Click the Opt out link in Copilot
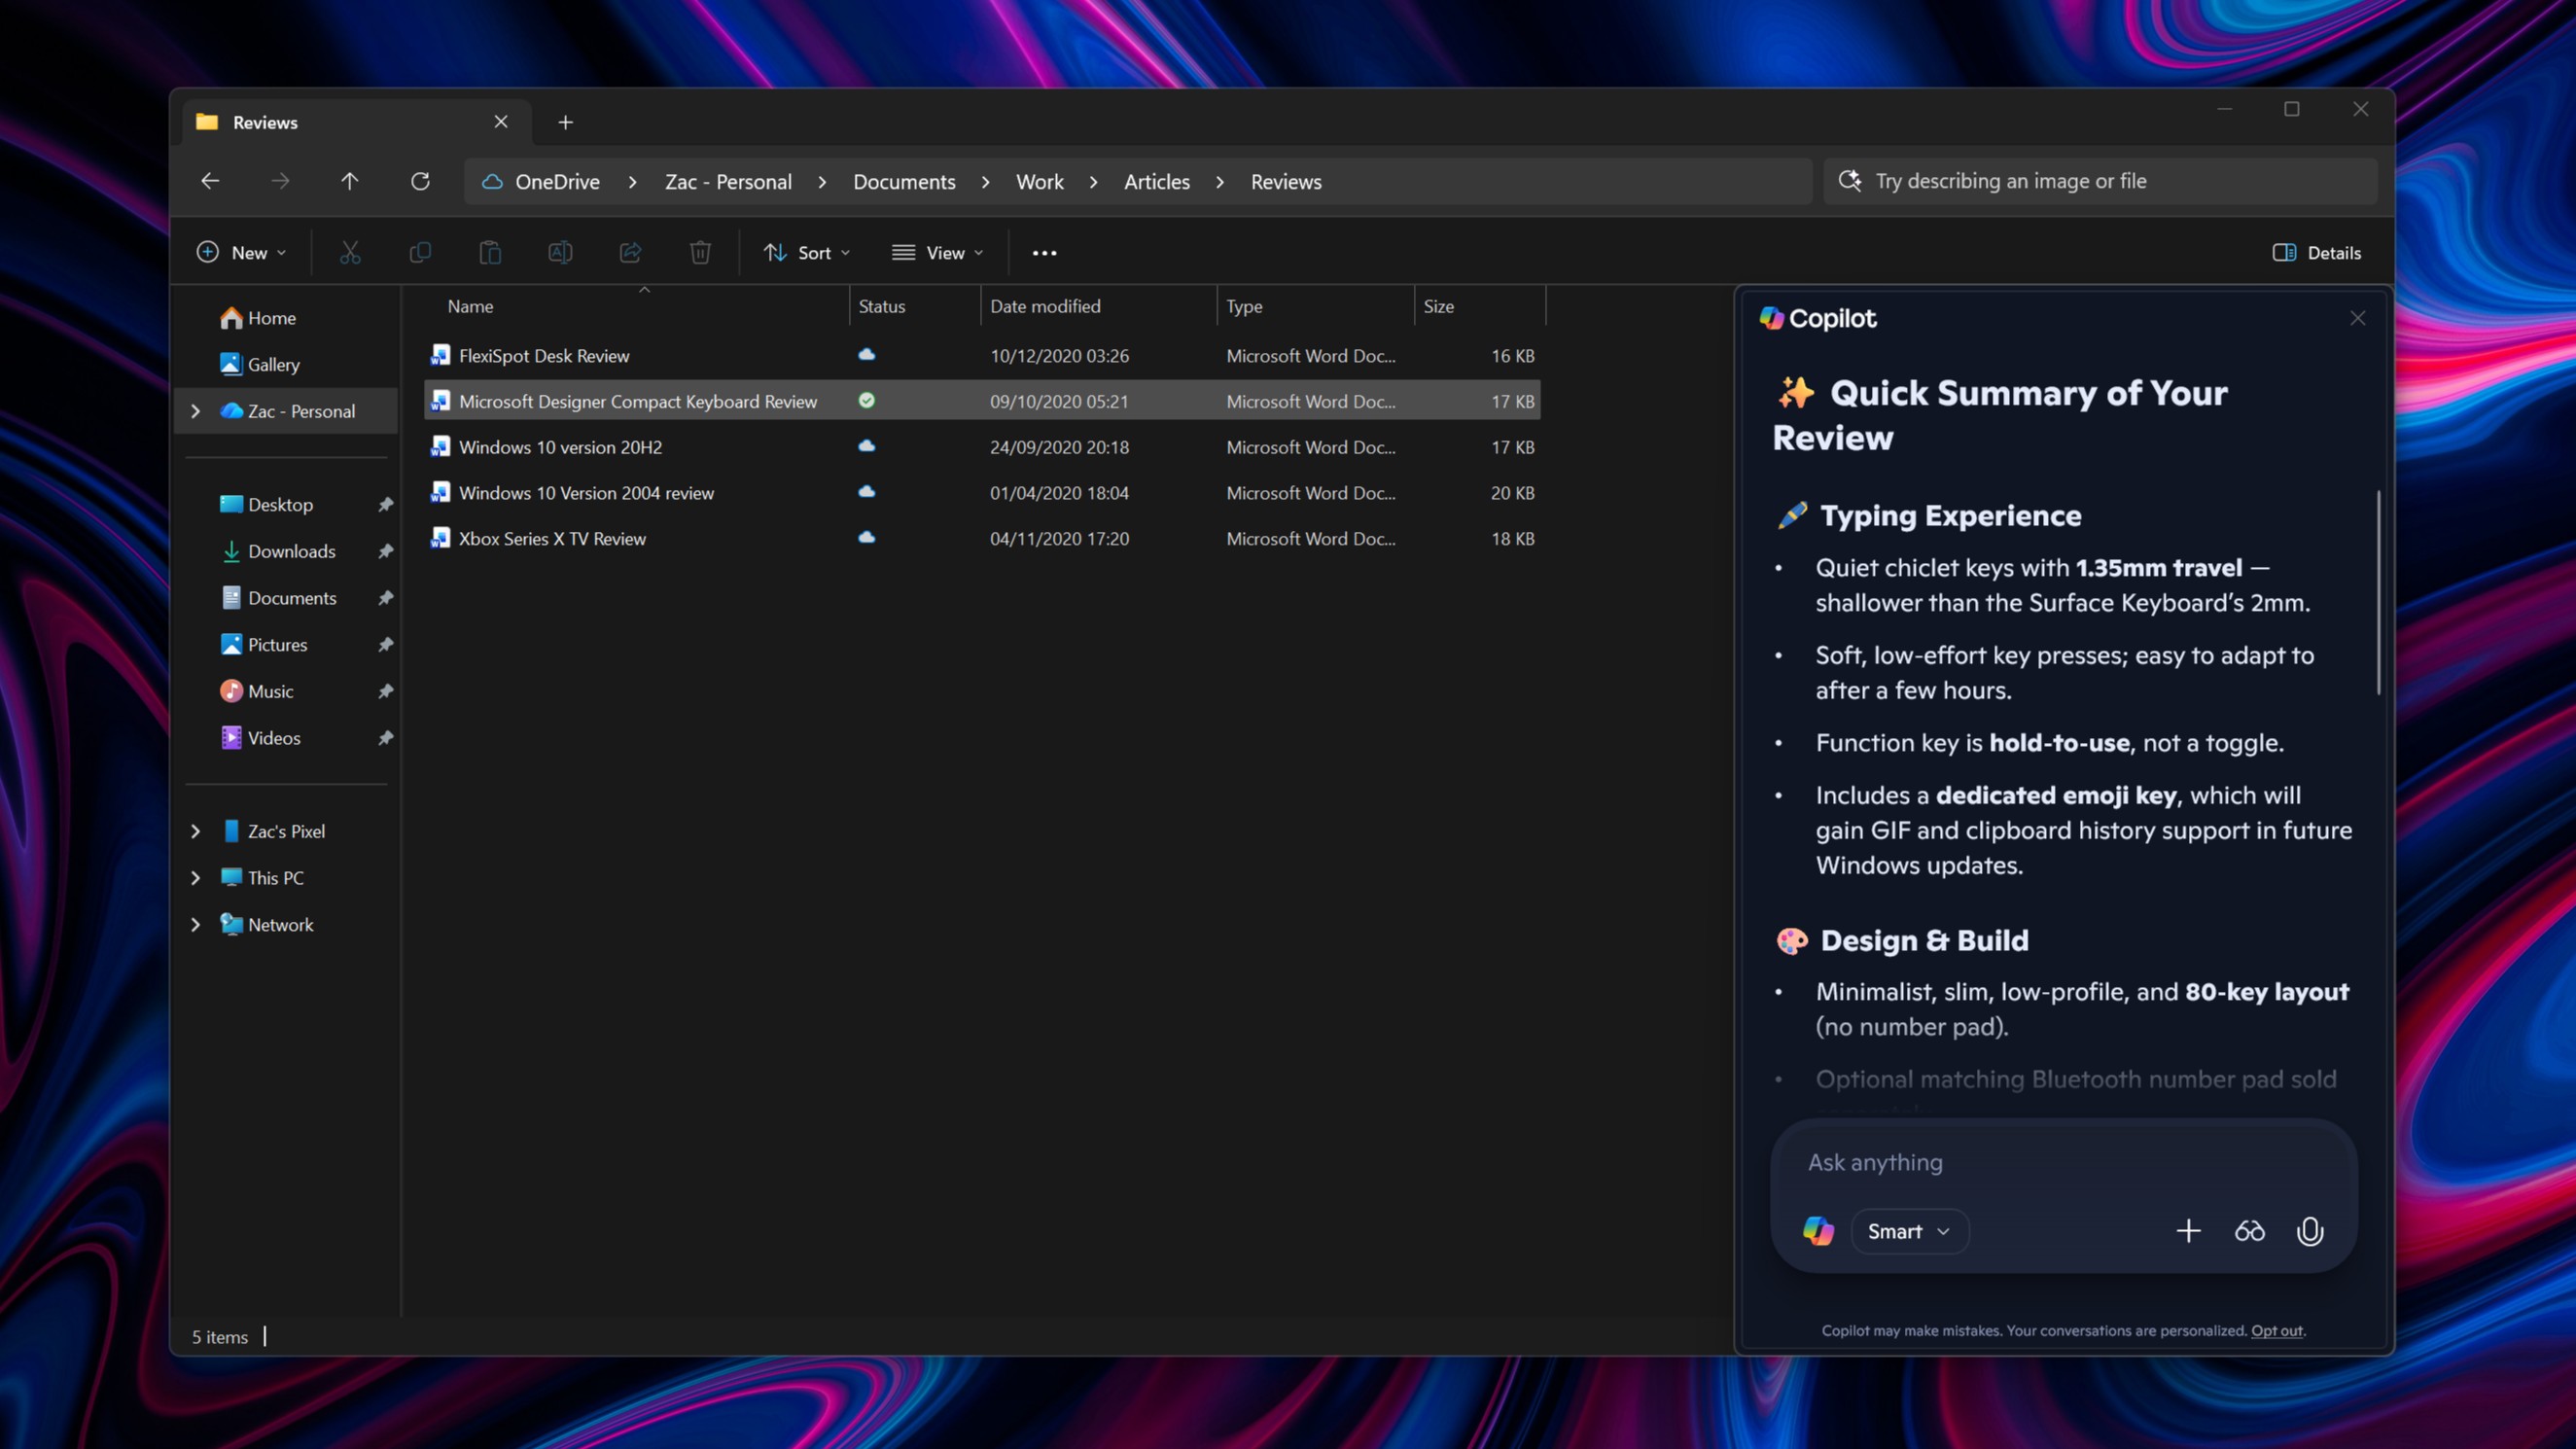This screenshot has height=1449, width=2576. coord(2277,1331)
